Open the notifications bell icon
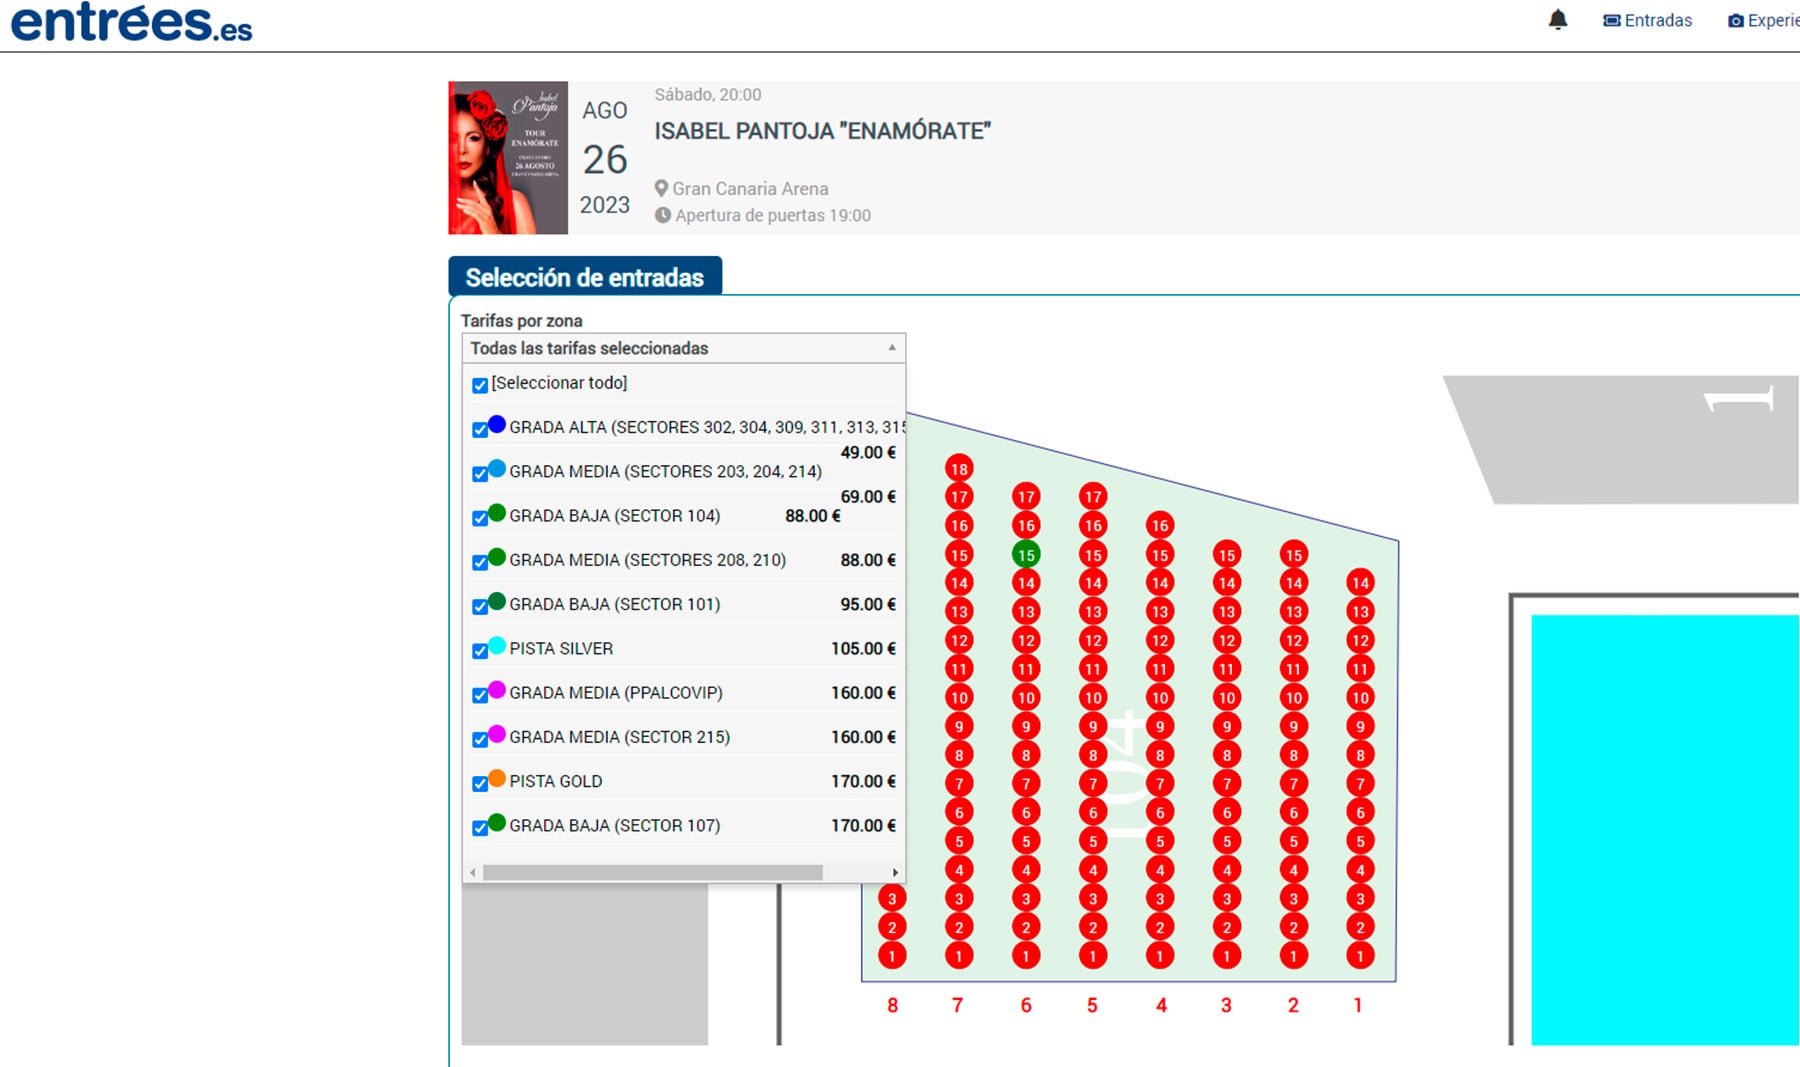Screen dimensions: 1800x1067 (x=1558, y=20)
